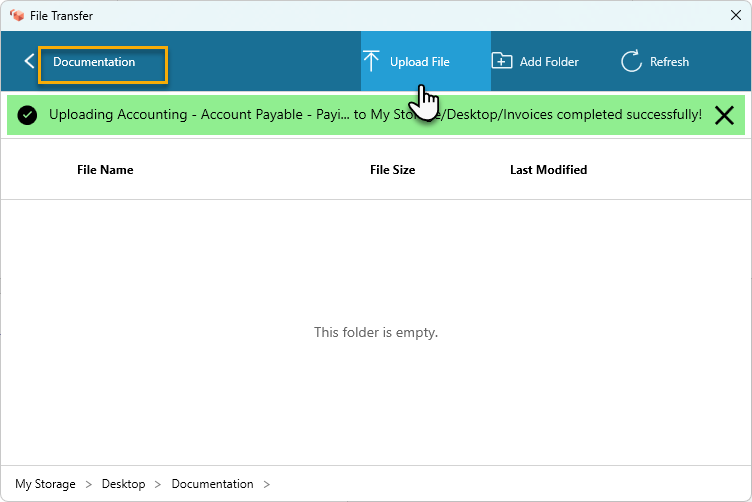Click the File Transfer app logo
Image resolution: width=752 pixels, height=502 pixels.
pyautogui.click(x=17, y=15)
